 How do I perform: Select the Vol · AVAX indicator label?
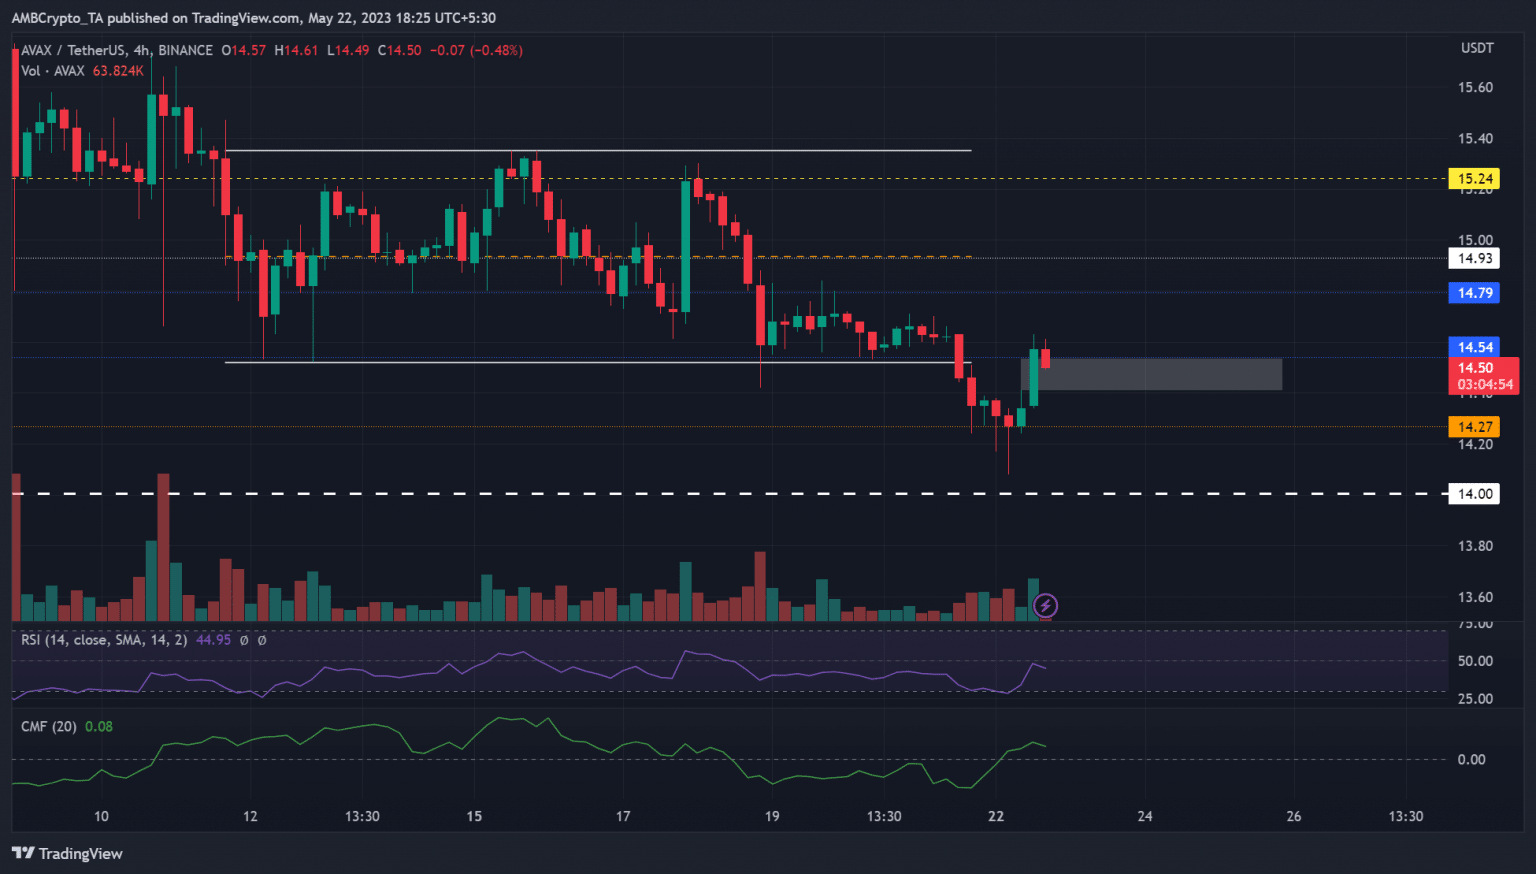tap(53, 71)
